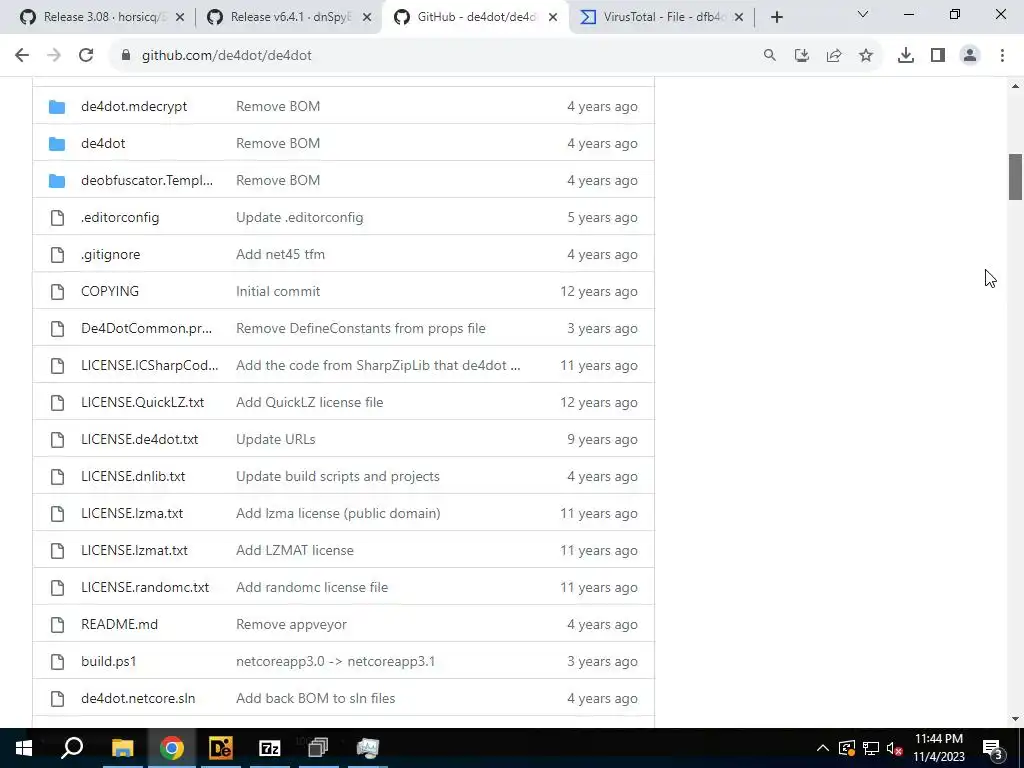The width and height of the screenshot is (1024, 768).
Task: Open the build.ps1 file
Action: click(x=108, y=662)
